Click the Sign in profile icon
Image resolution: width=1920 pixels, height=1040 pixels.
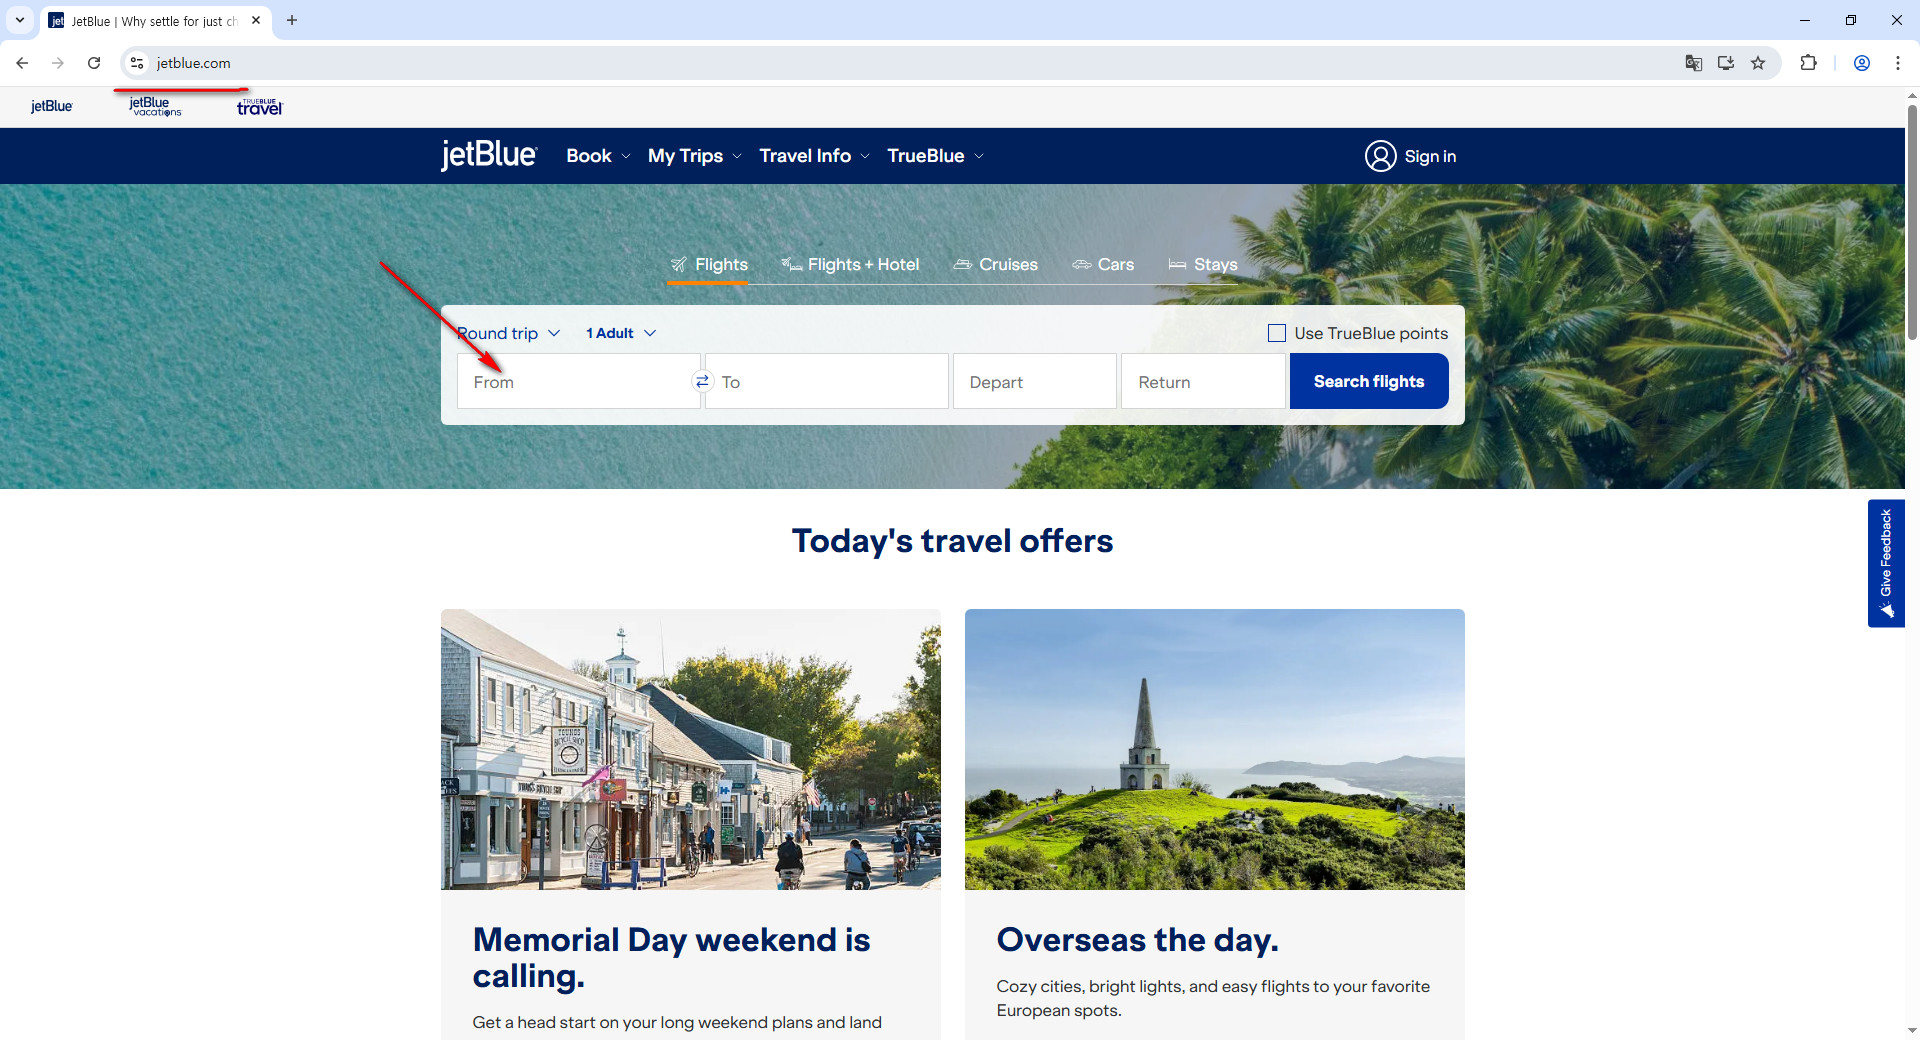coord(1380,156)
